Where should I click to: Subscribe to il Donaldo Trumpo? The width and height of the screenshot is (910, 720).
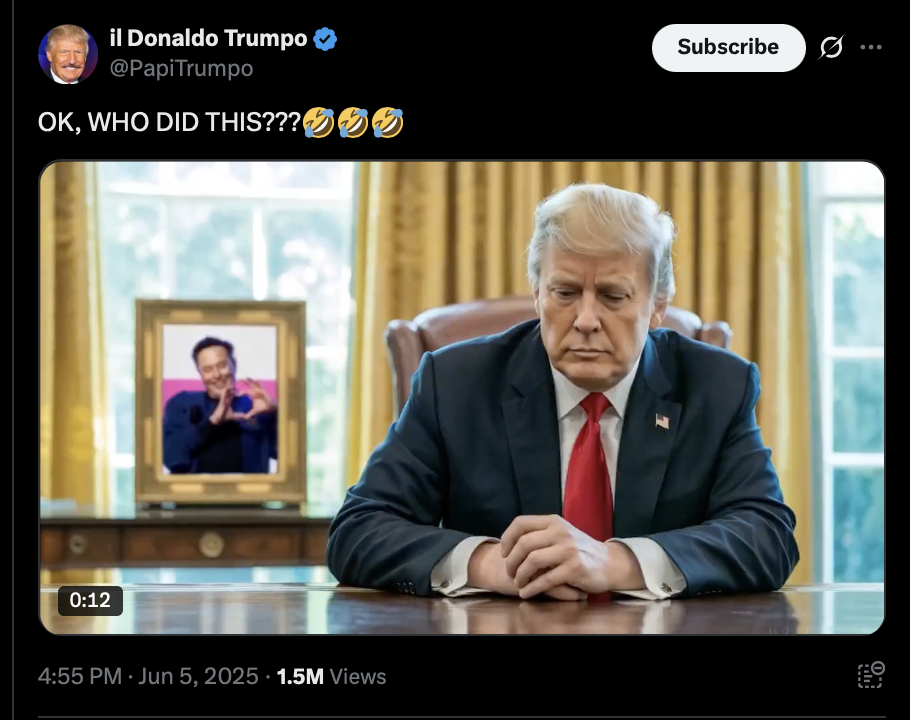click(x=728, y=48)
